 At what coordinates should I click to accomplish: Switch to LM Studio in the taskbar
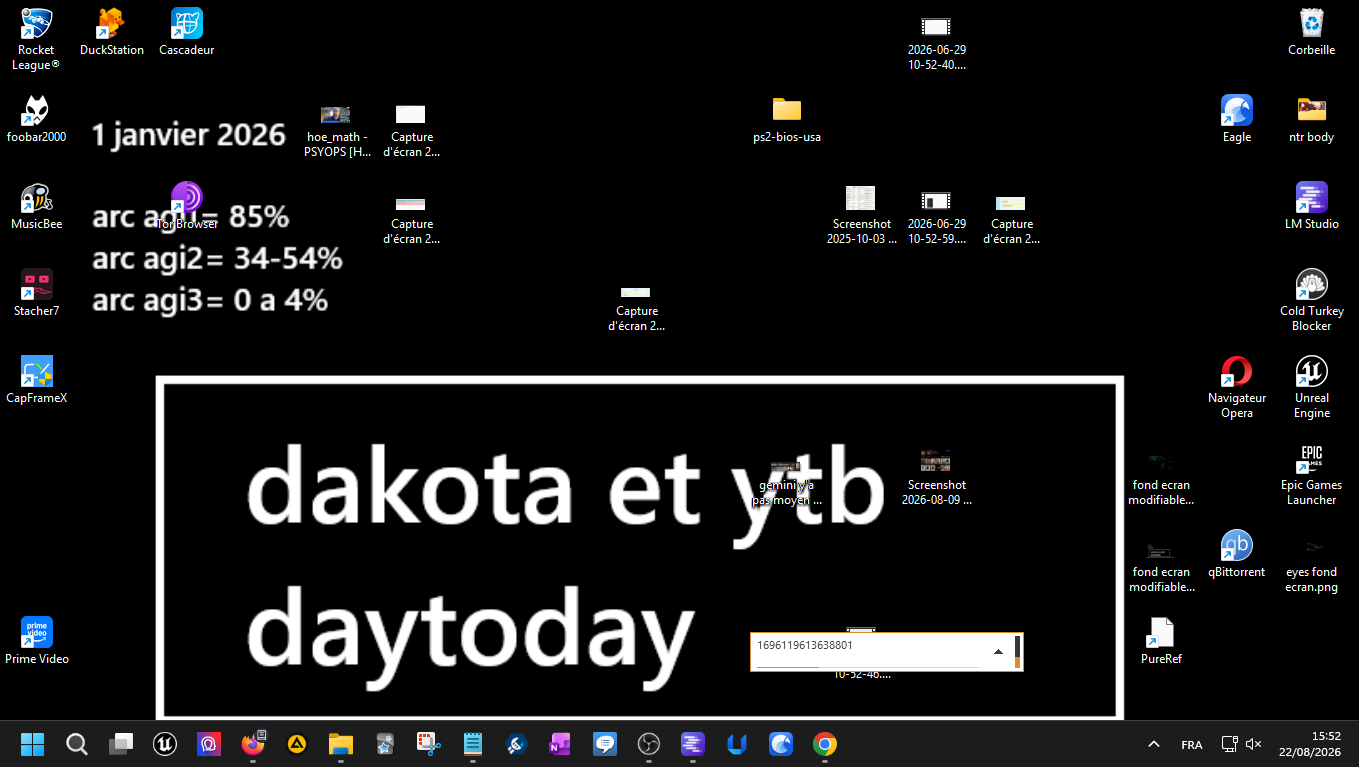pos(692,744)
